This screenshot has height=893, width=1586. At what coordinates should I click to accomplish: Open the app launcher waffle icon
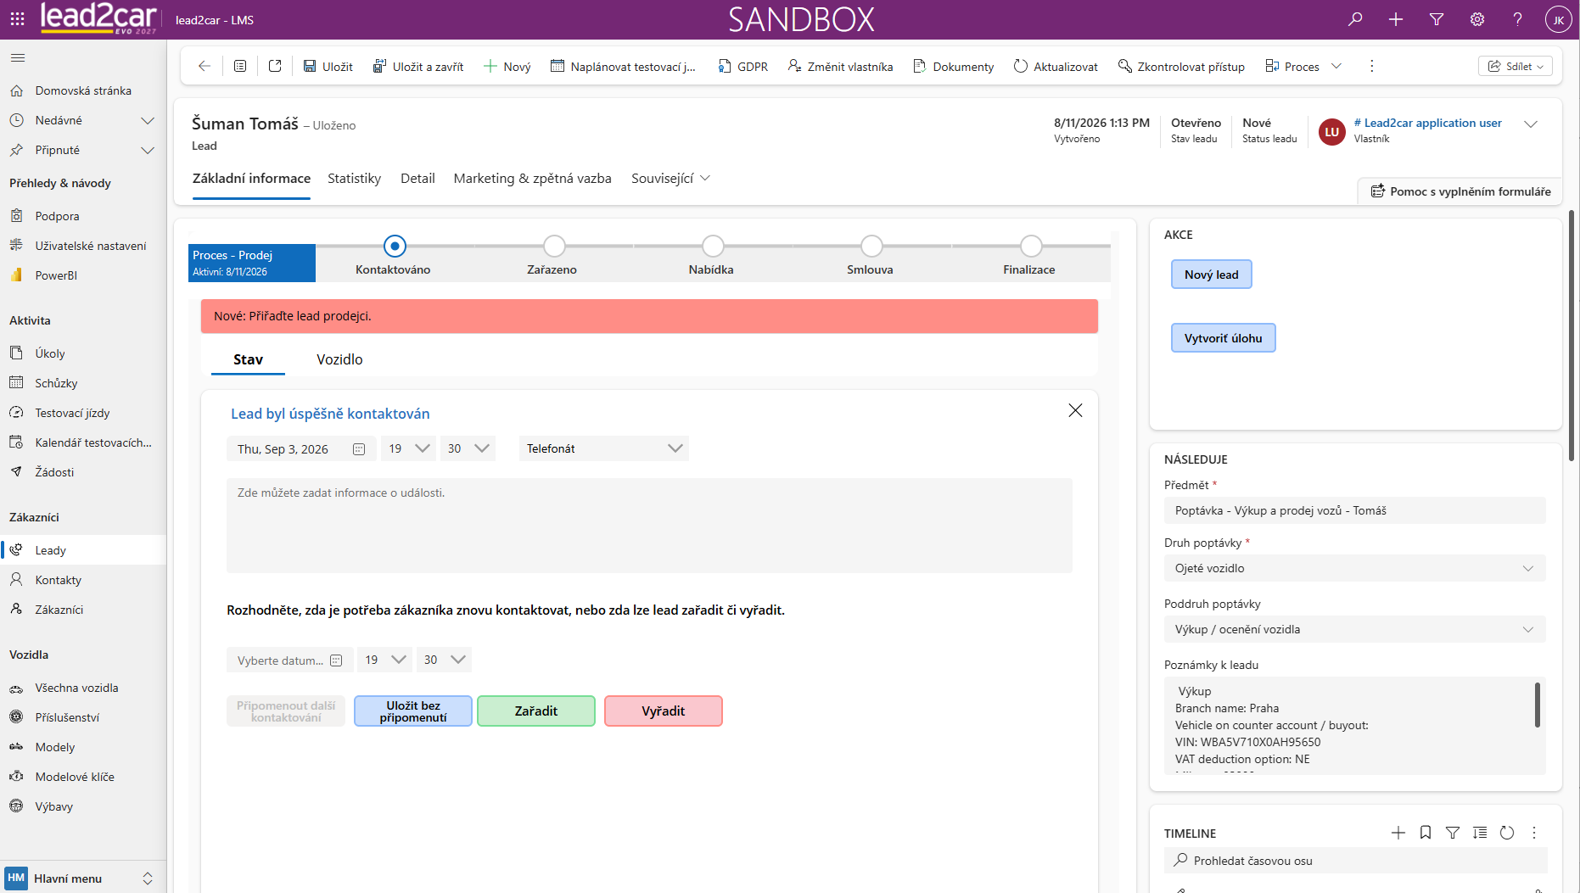[x=17, y=19]
